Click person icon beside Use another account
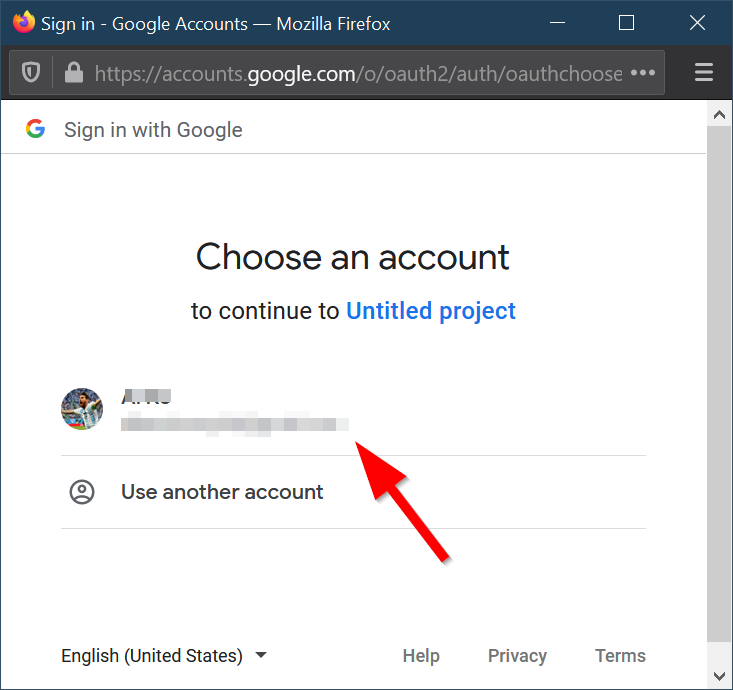Screen dimensions: 733x690 point(82,492)
